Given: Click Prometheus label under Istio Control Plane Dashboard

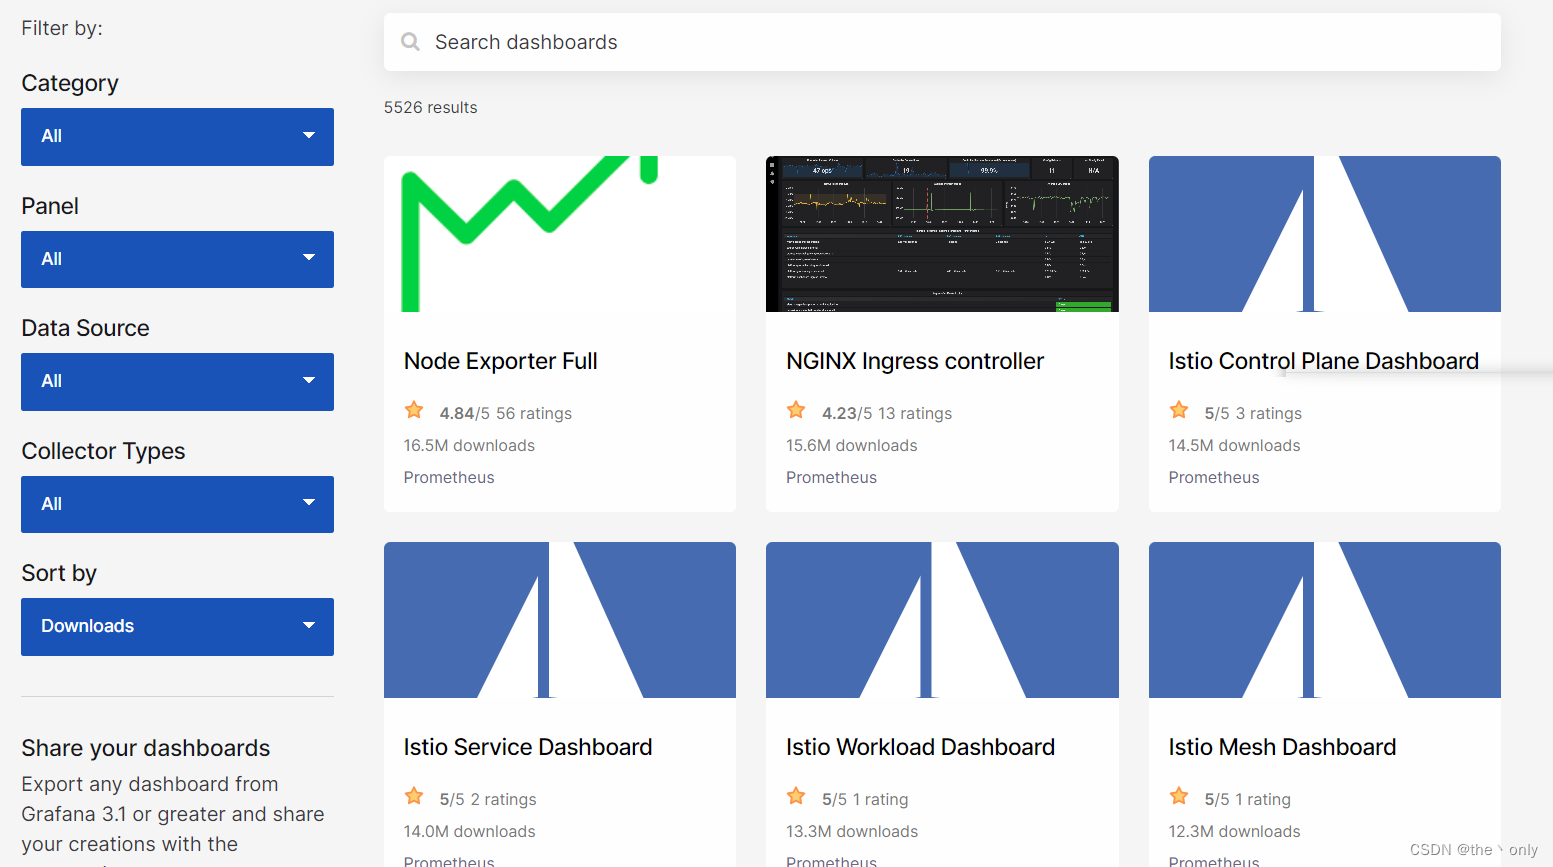Looking at the screenshot, I should [x=1214, y=477].
